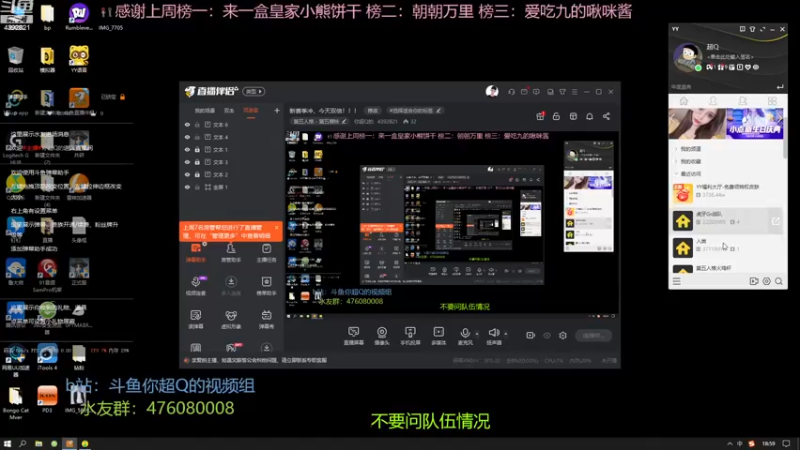
Task: Toggle the preview eye icon beside settings gear
Action: pos(547,335)
